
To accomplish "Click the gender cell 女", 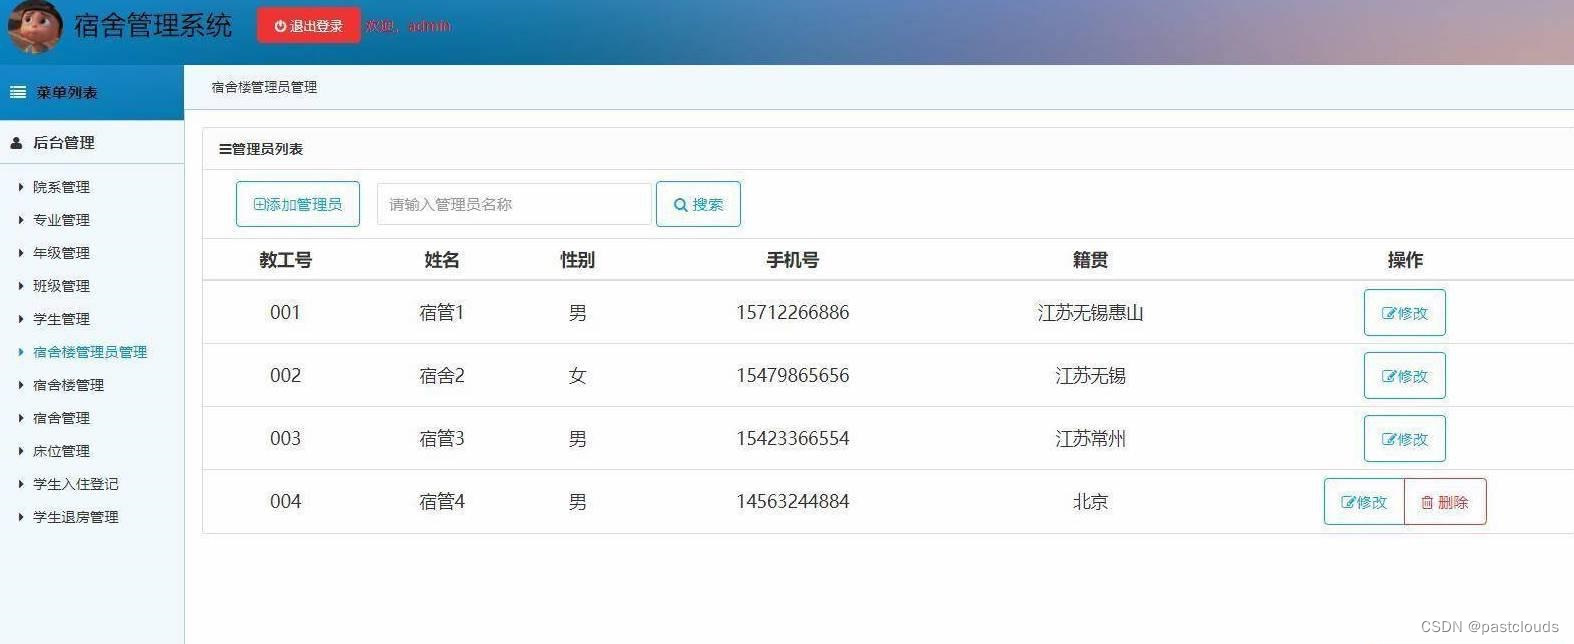I will tap(577, 376).
